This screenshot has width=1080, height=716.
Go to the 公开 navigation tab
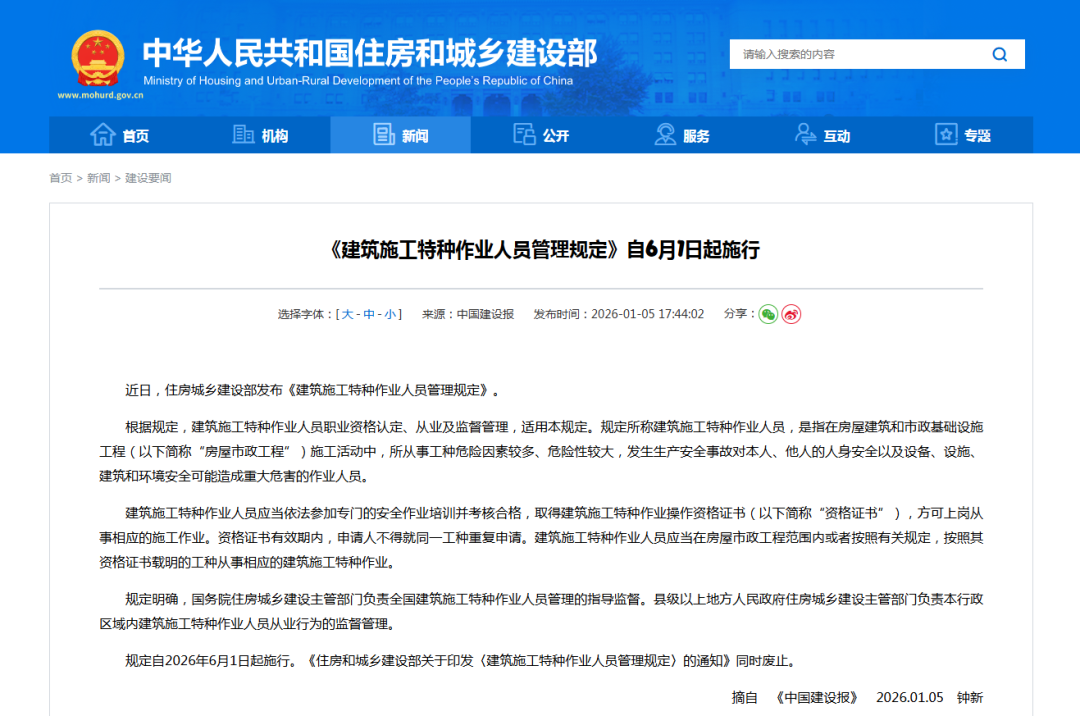click(x=541, y=135)
